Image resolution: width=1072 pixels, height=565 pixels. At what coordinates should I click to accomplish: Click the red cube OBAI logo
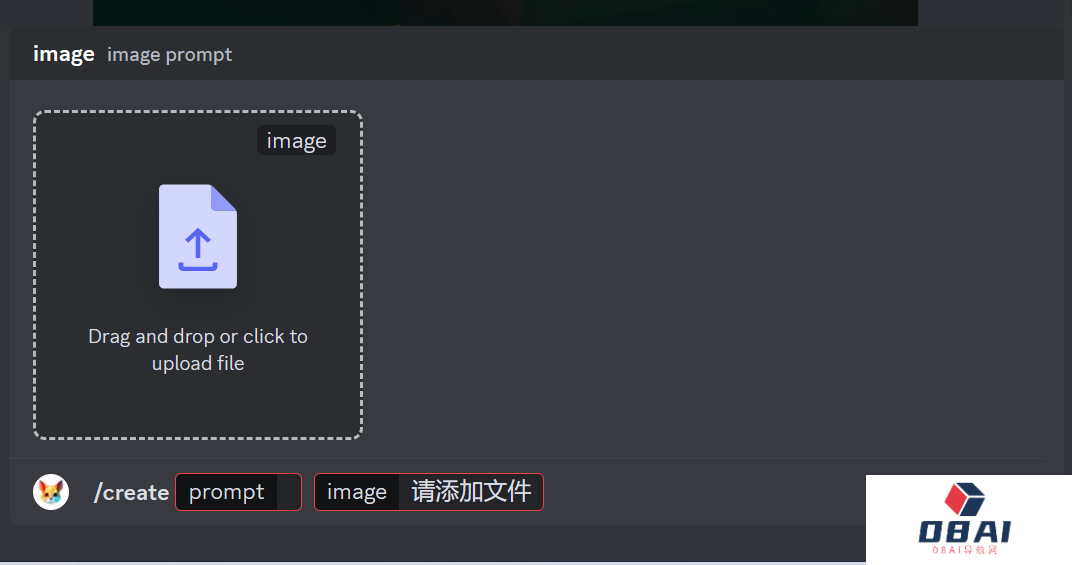pyautogui.click(x=964, y=499)
